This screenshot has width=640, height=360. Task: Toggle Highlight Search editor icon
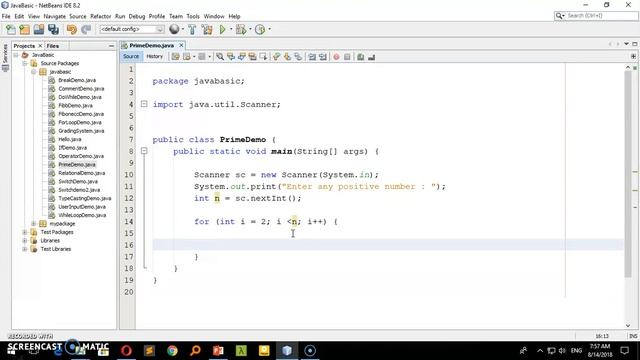[252, 57]
